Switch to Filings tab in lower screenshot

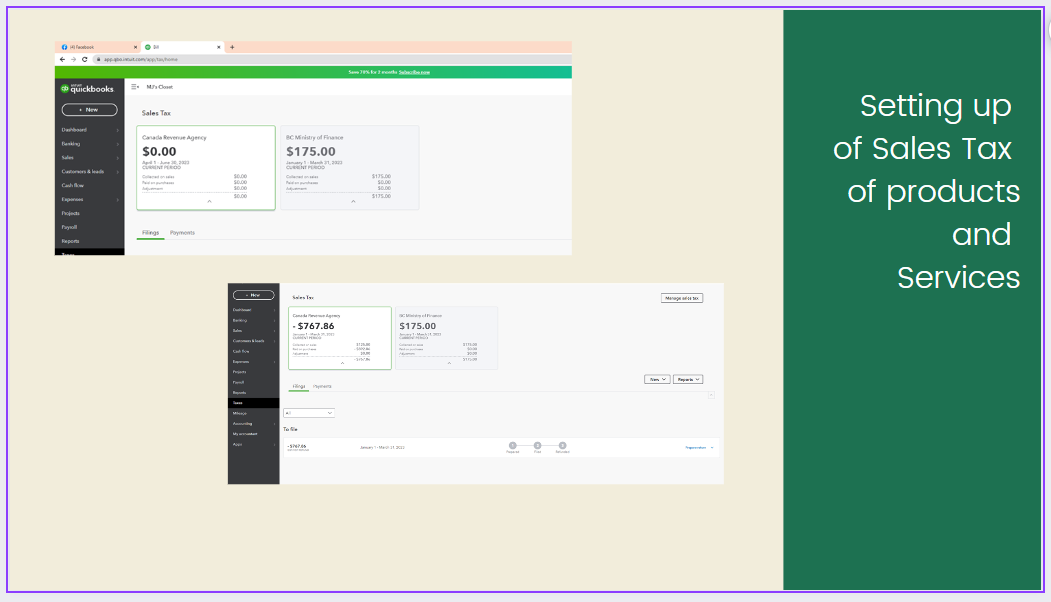pyautogui.click(x=299, y=387)
